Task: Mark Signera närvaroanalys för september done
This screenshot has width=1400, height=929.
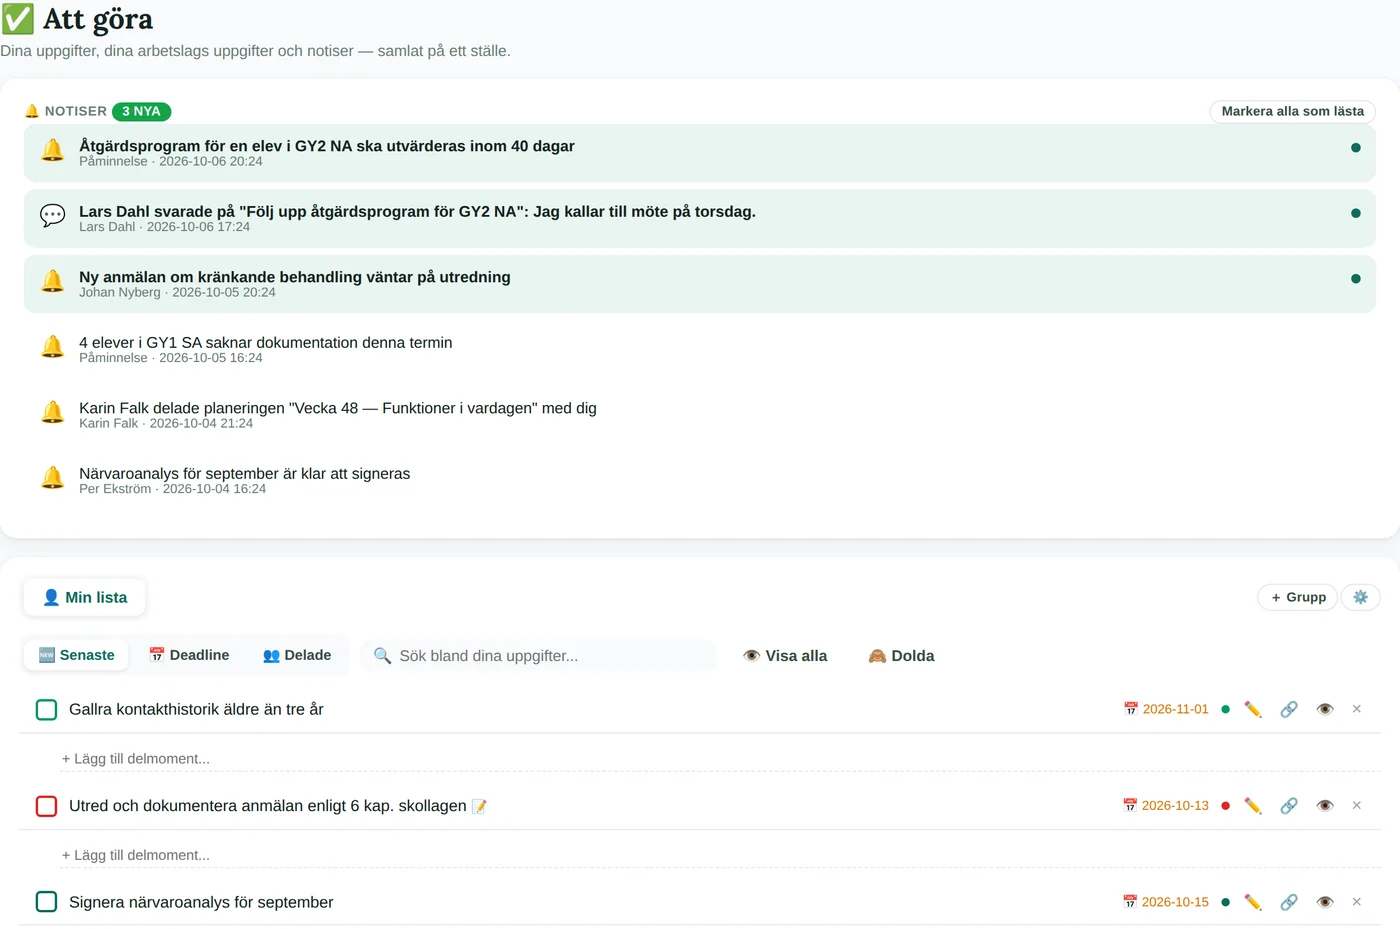Action: click(47, 902)
